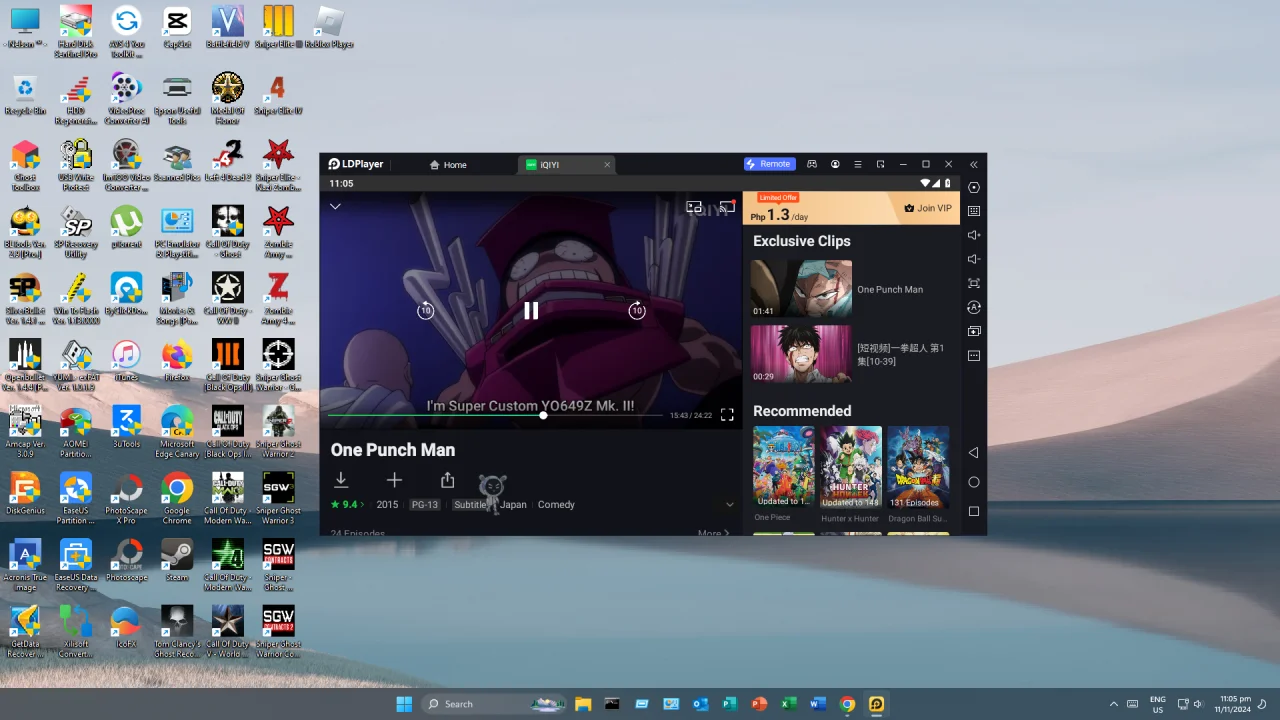Viewport: 1280px width, 720px height.
Task: Open the 9.4 star rating details
Action: 347,505
